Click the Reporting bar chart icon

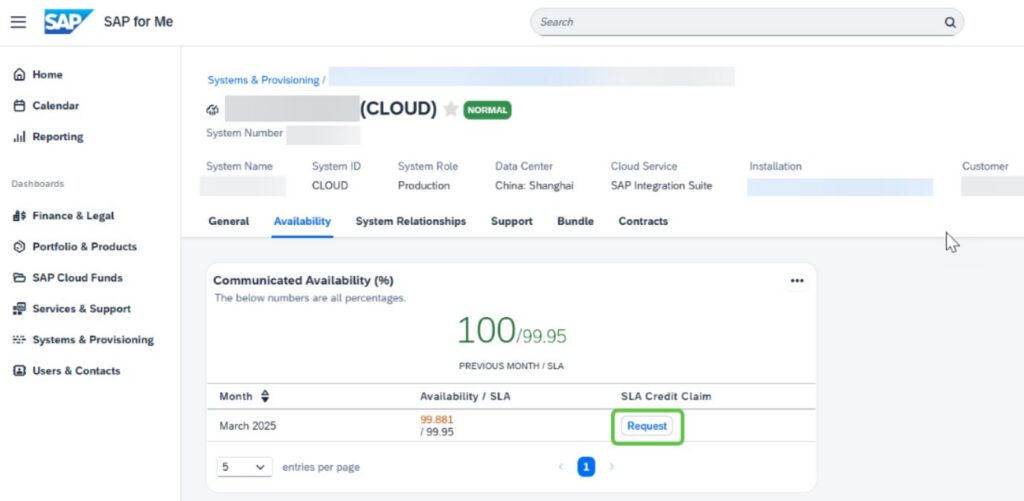point(20,137)
